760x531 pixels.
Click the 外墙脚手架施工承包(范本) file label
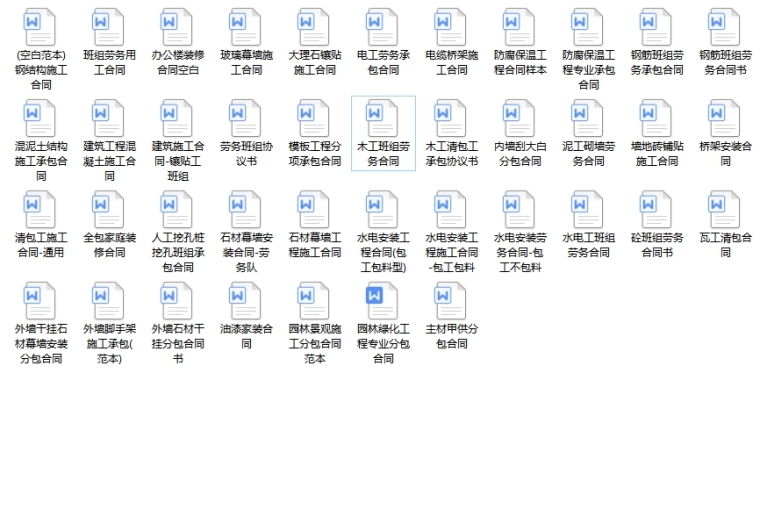(109, 343)
